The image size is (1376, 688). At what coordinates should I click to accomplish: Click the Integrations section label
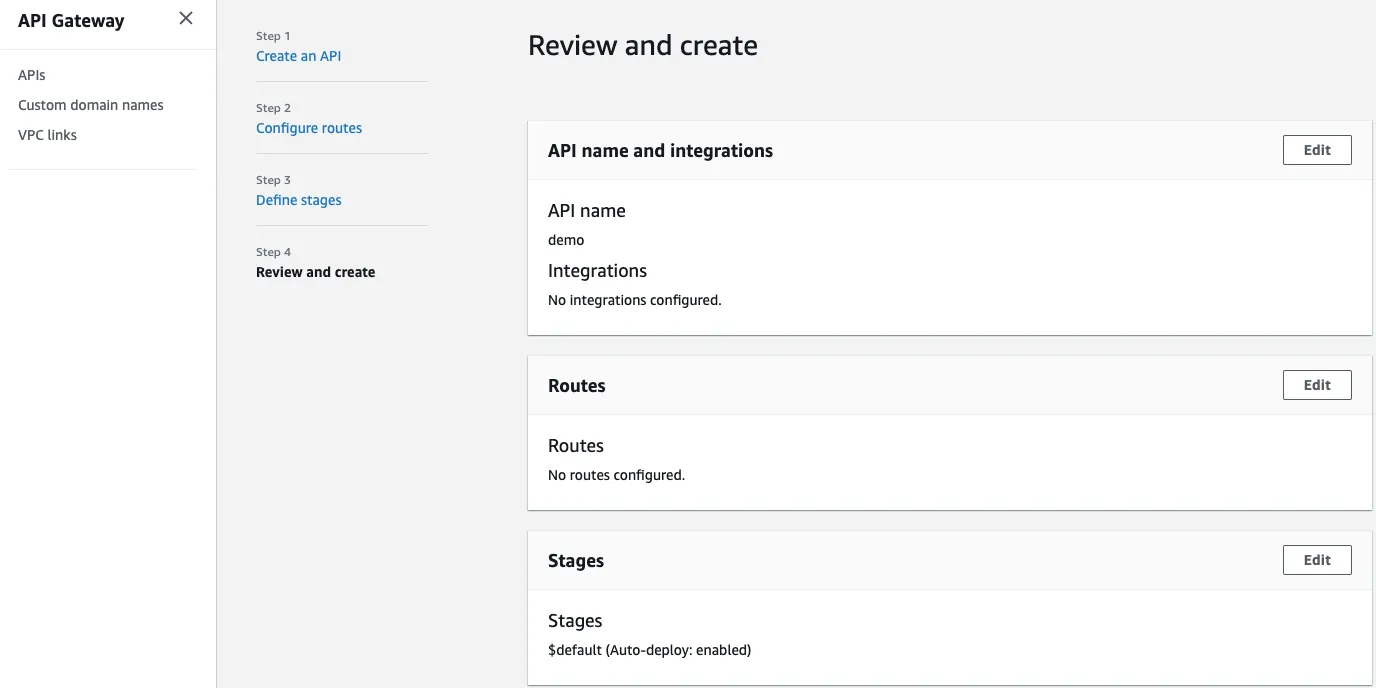597,270
